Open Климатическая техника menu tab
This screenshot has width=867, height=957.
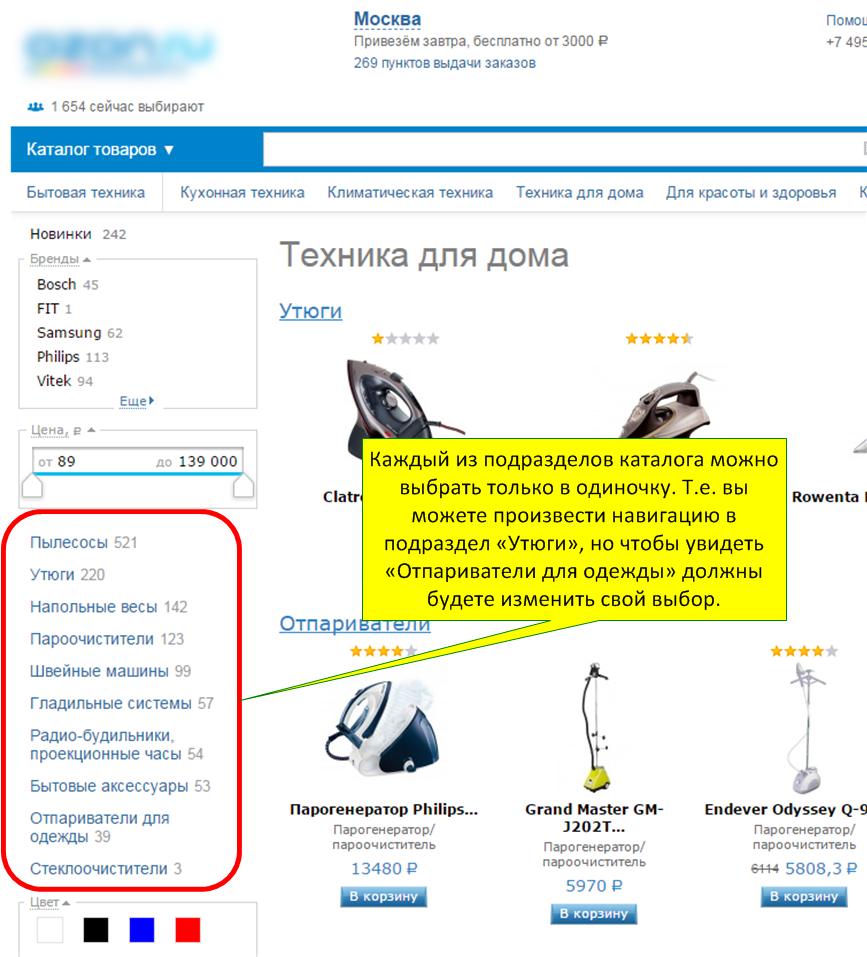[410, 192]
